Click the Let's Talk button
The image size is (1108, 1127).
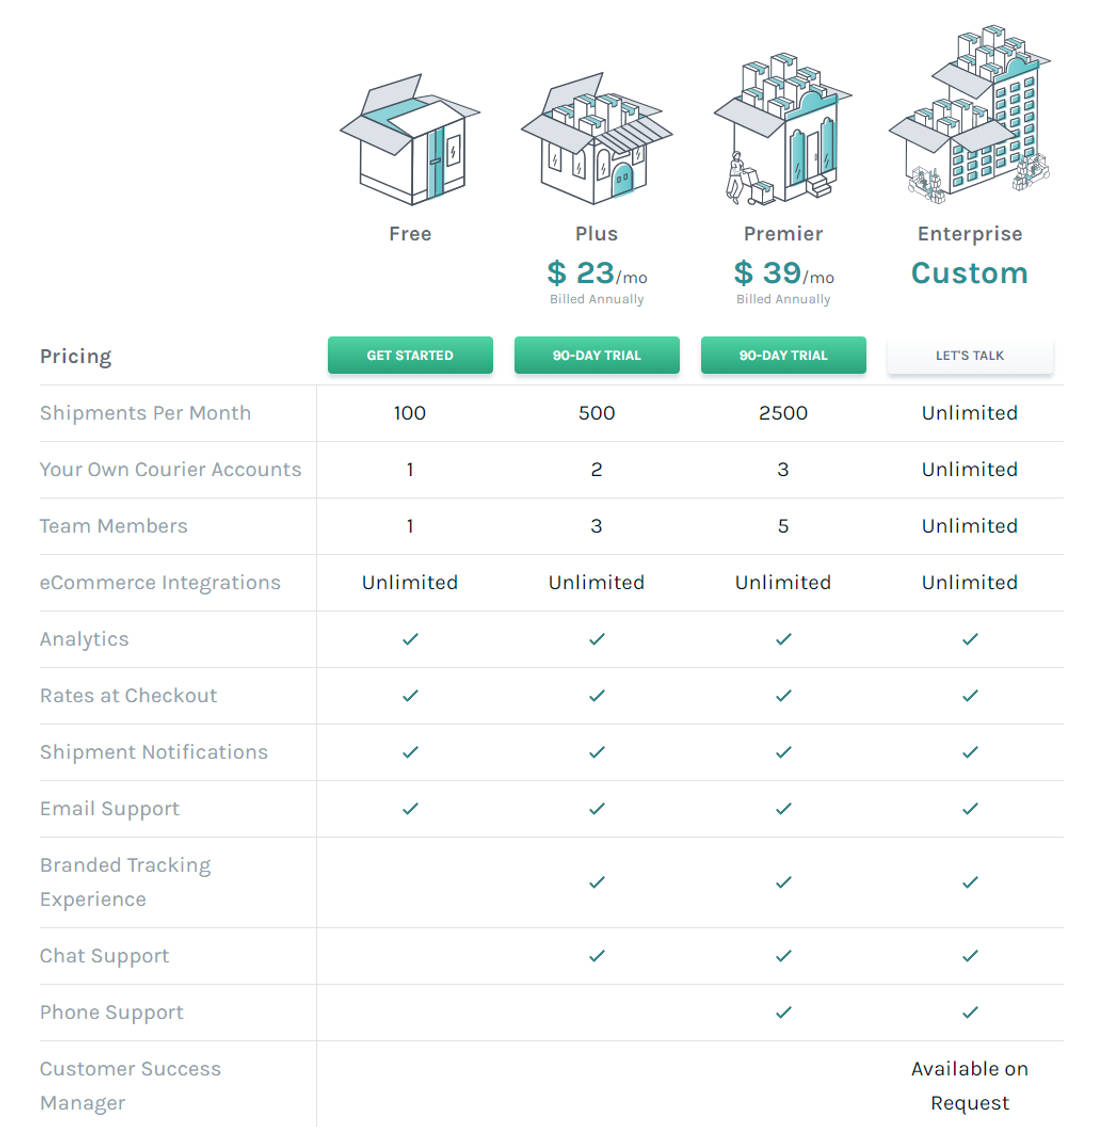pos(970,355)
